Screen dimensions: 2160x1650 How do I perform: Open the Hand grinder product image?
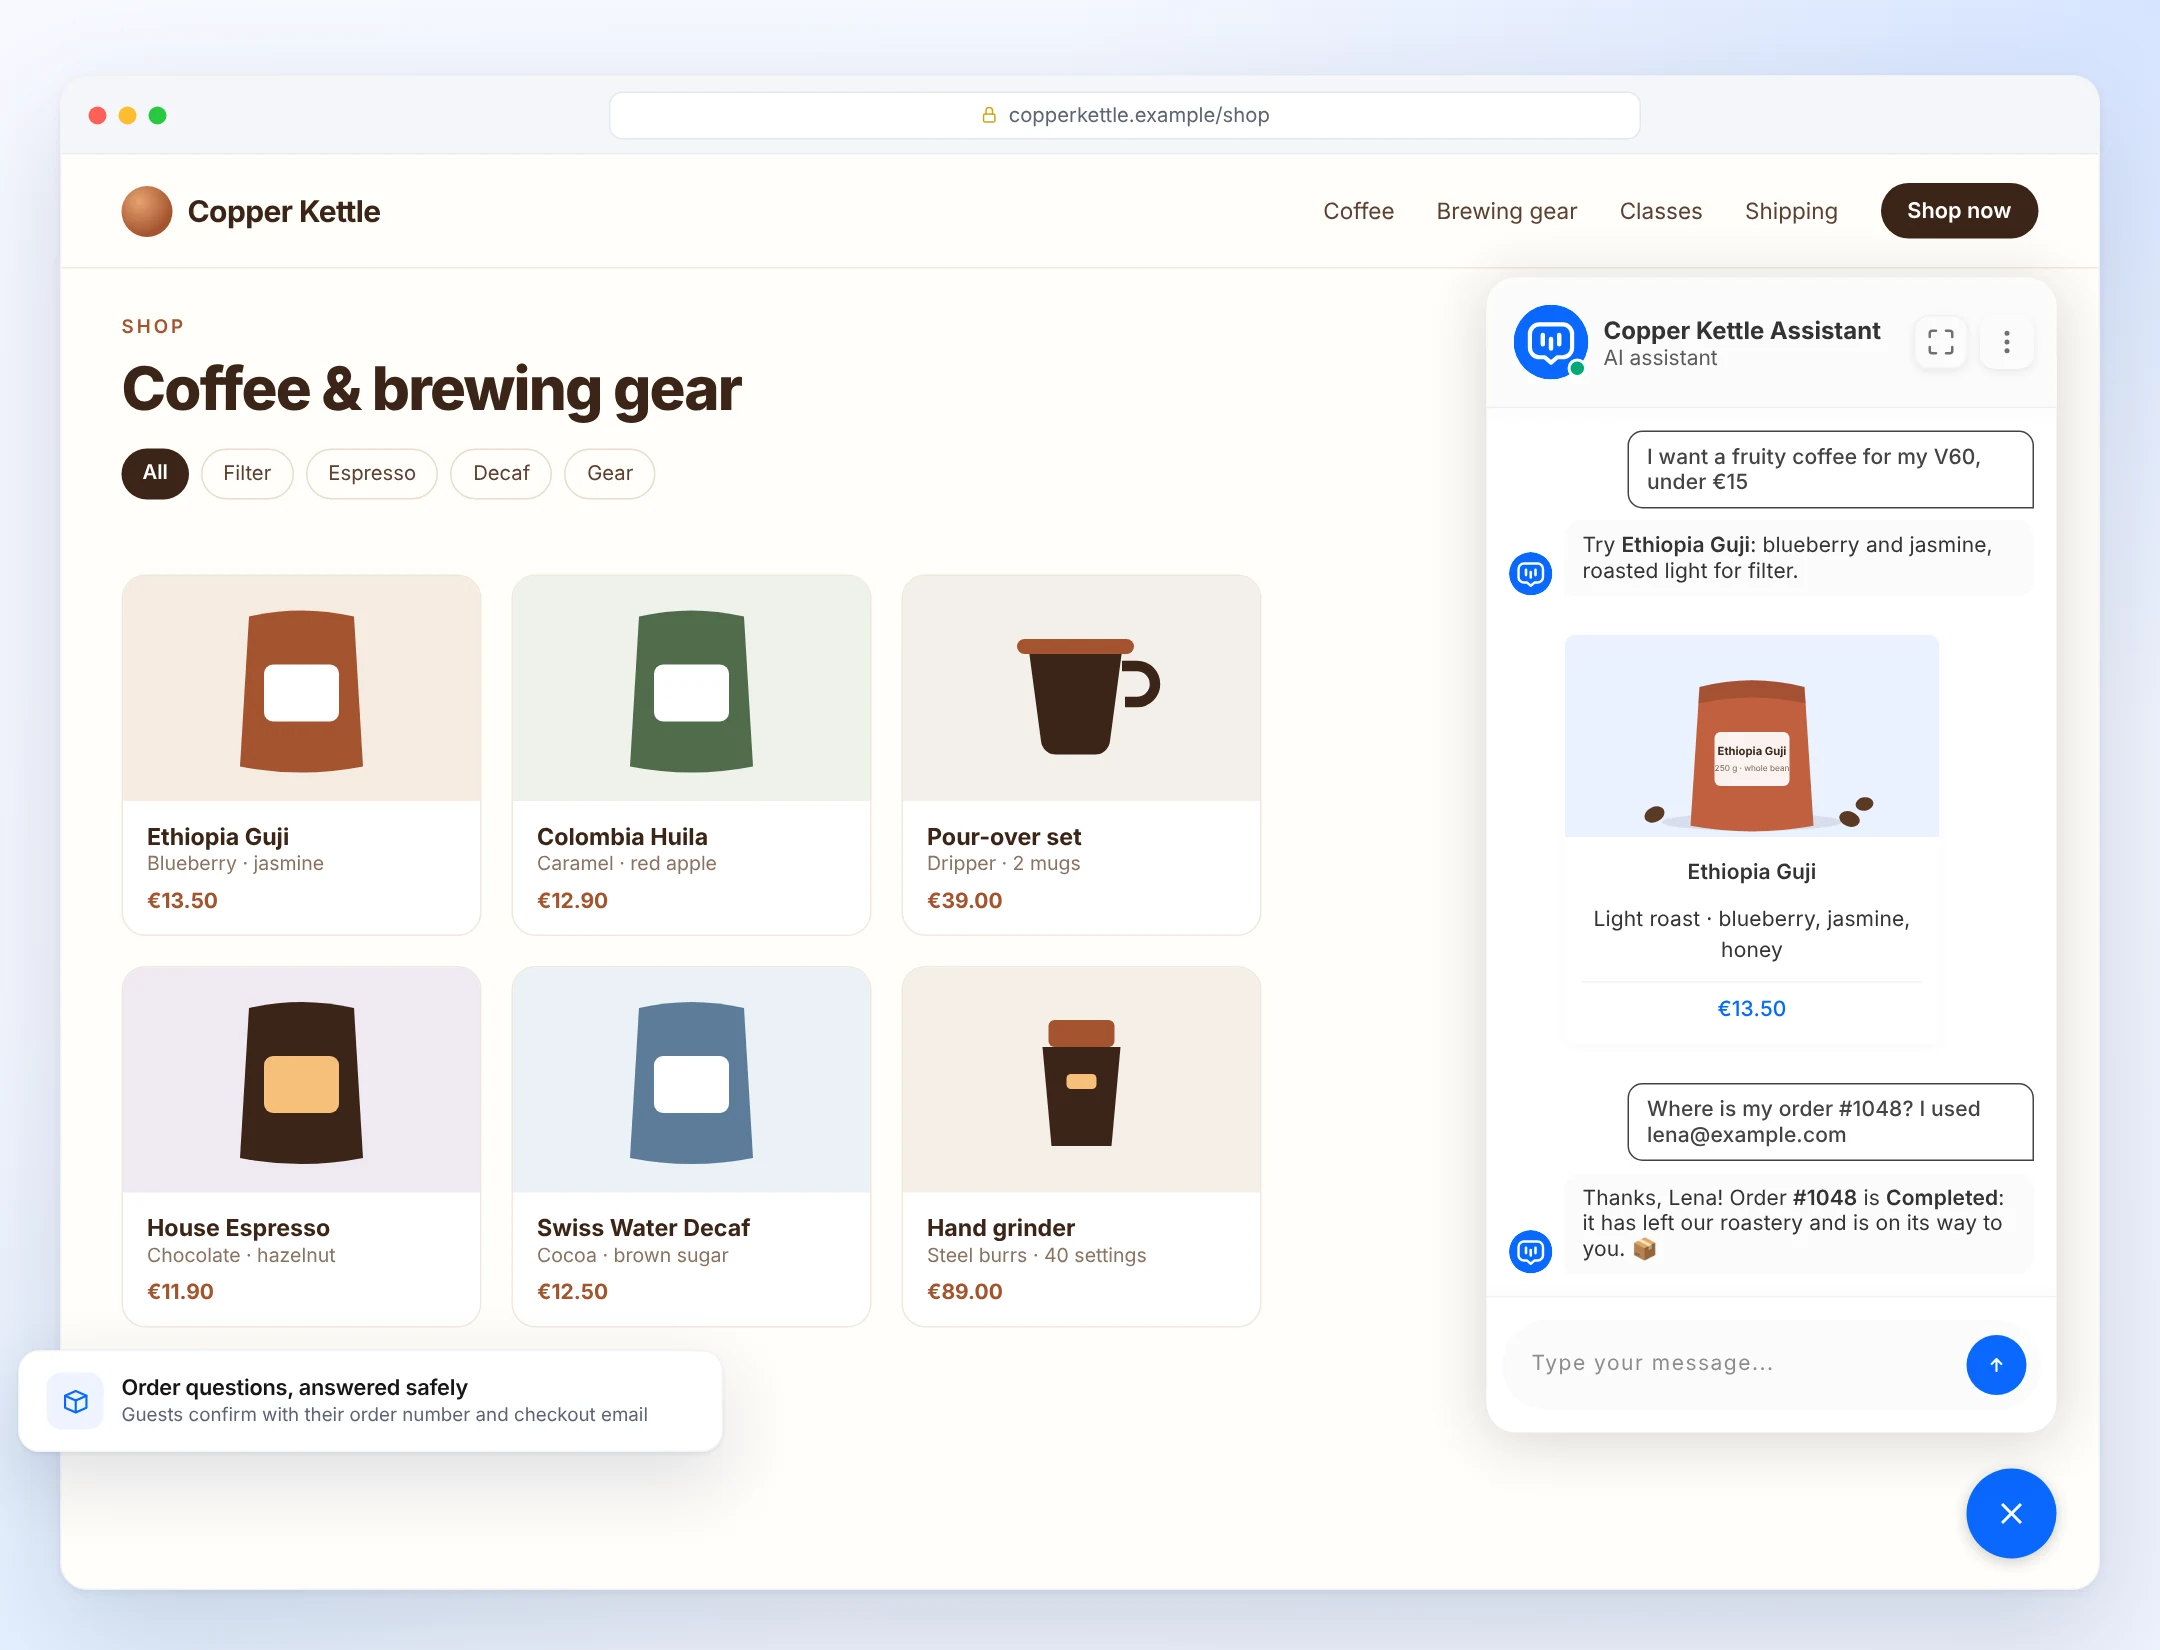(1081, 1080)
